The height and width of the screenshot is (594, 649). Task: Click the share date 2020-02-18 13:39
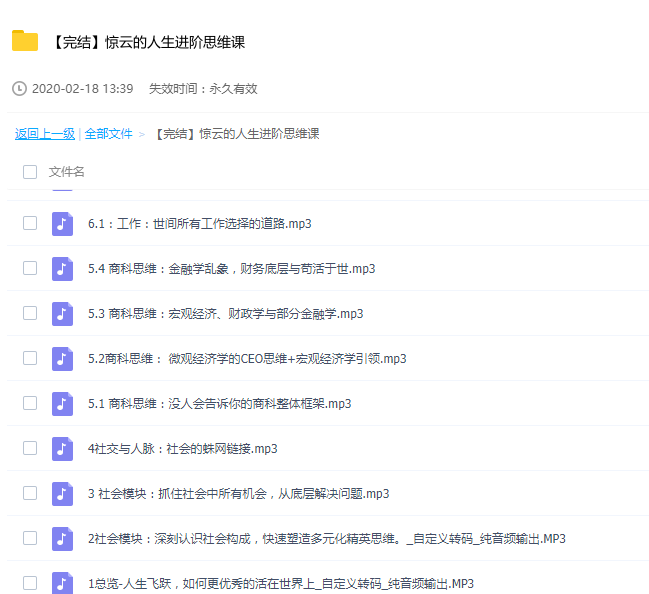(x=82, y=89)
